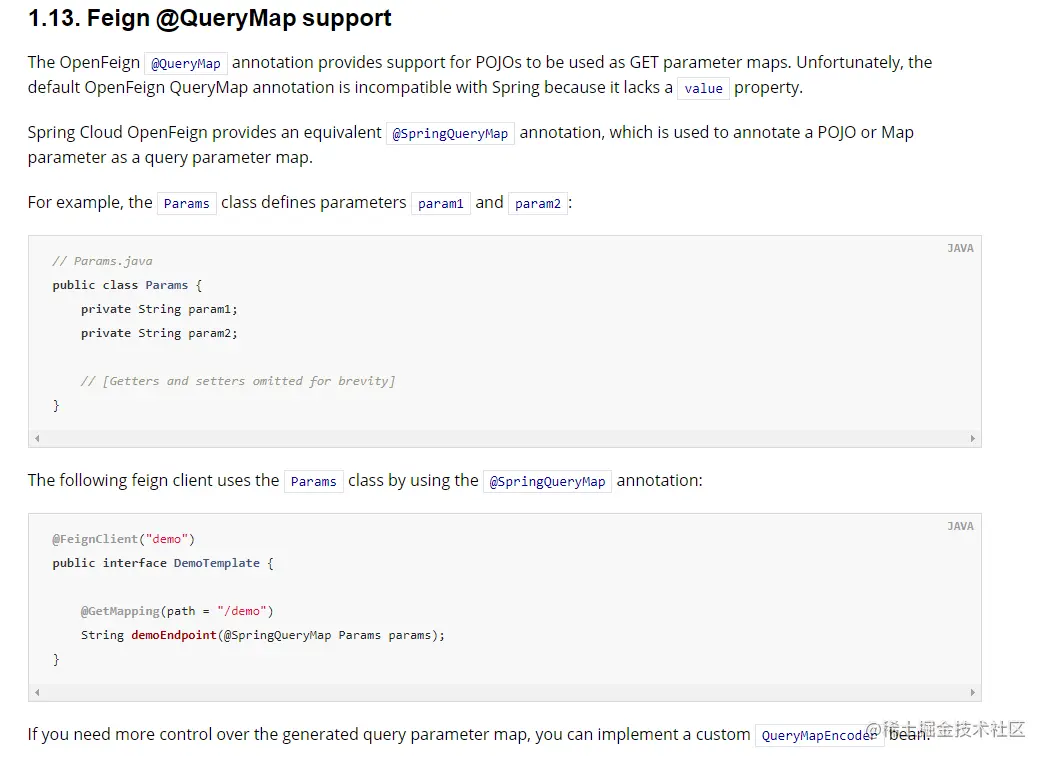
Task: Click right scroll arrow of Params code block
Action: 972,439
